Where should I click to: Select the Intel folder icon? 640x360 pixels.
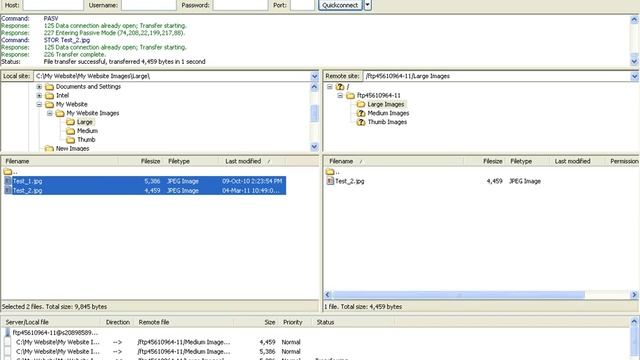[x=49, y=96]
